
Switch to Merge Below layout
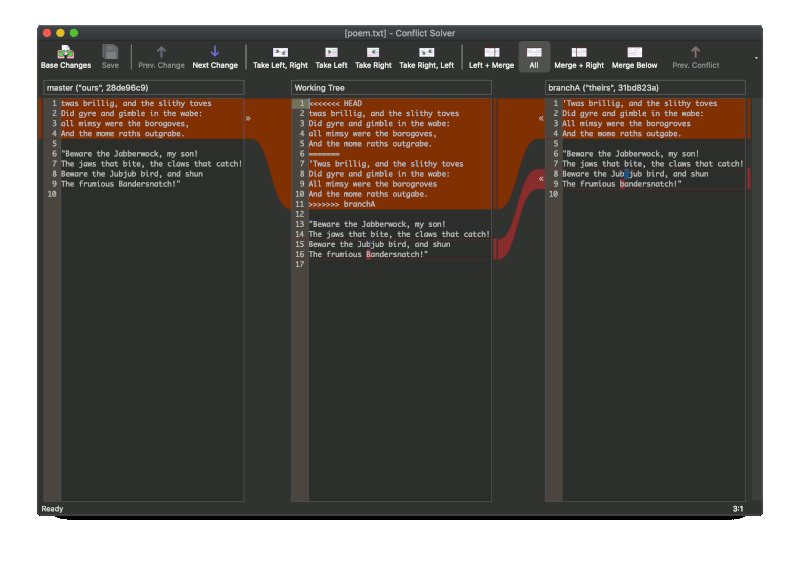tap(634, 57)
